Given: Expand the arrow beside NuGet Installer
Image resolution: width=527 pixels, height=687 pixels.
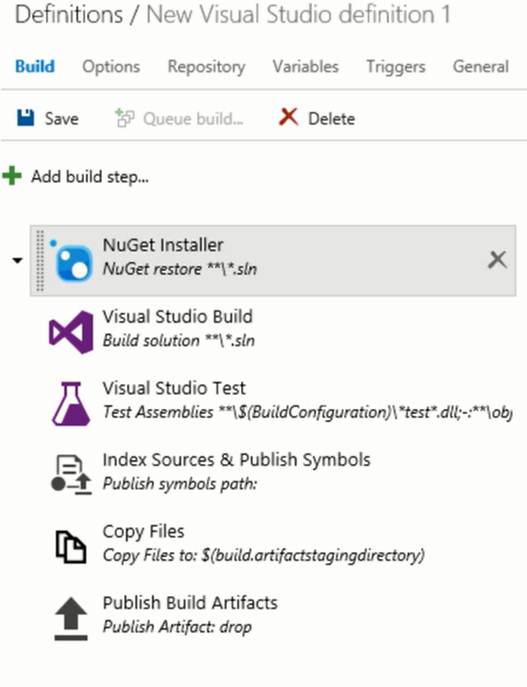Looking at the screenshot, I should (x=17, y=261).
